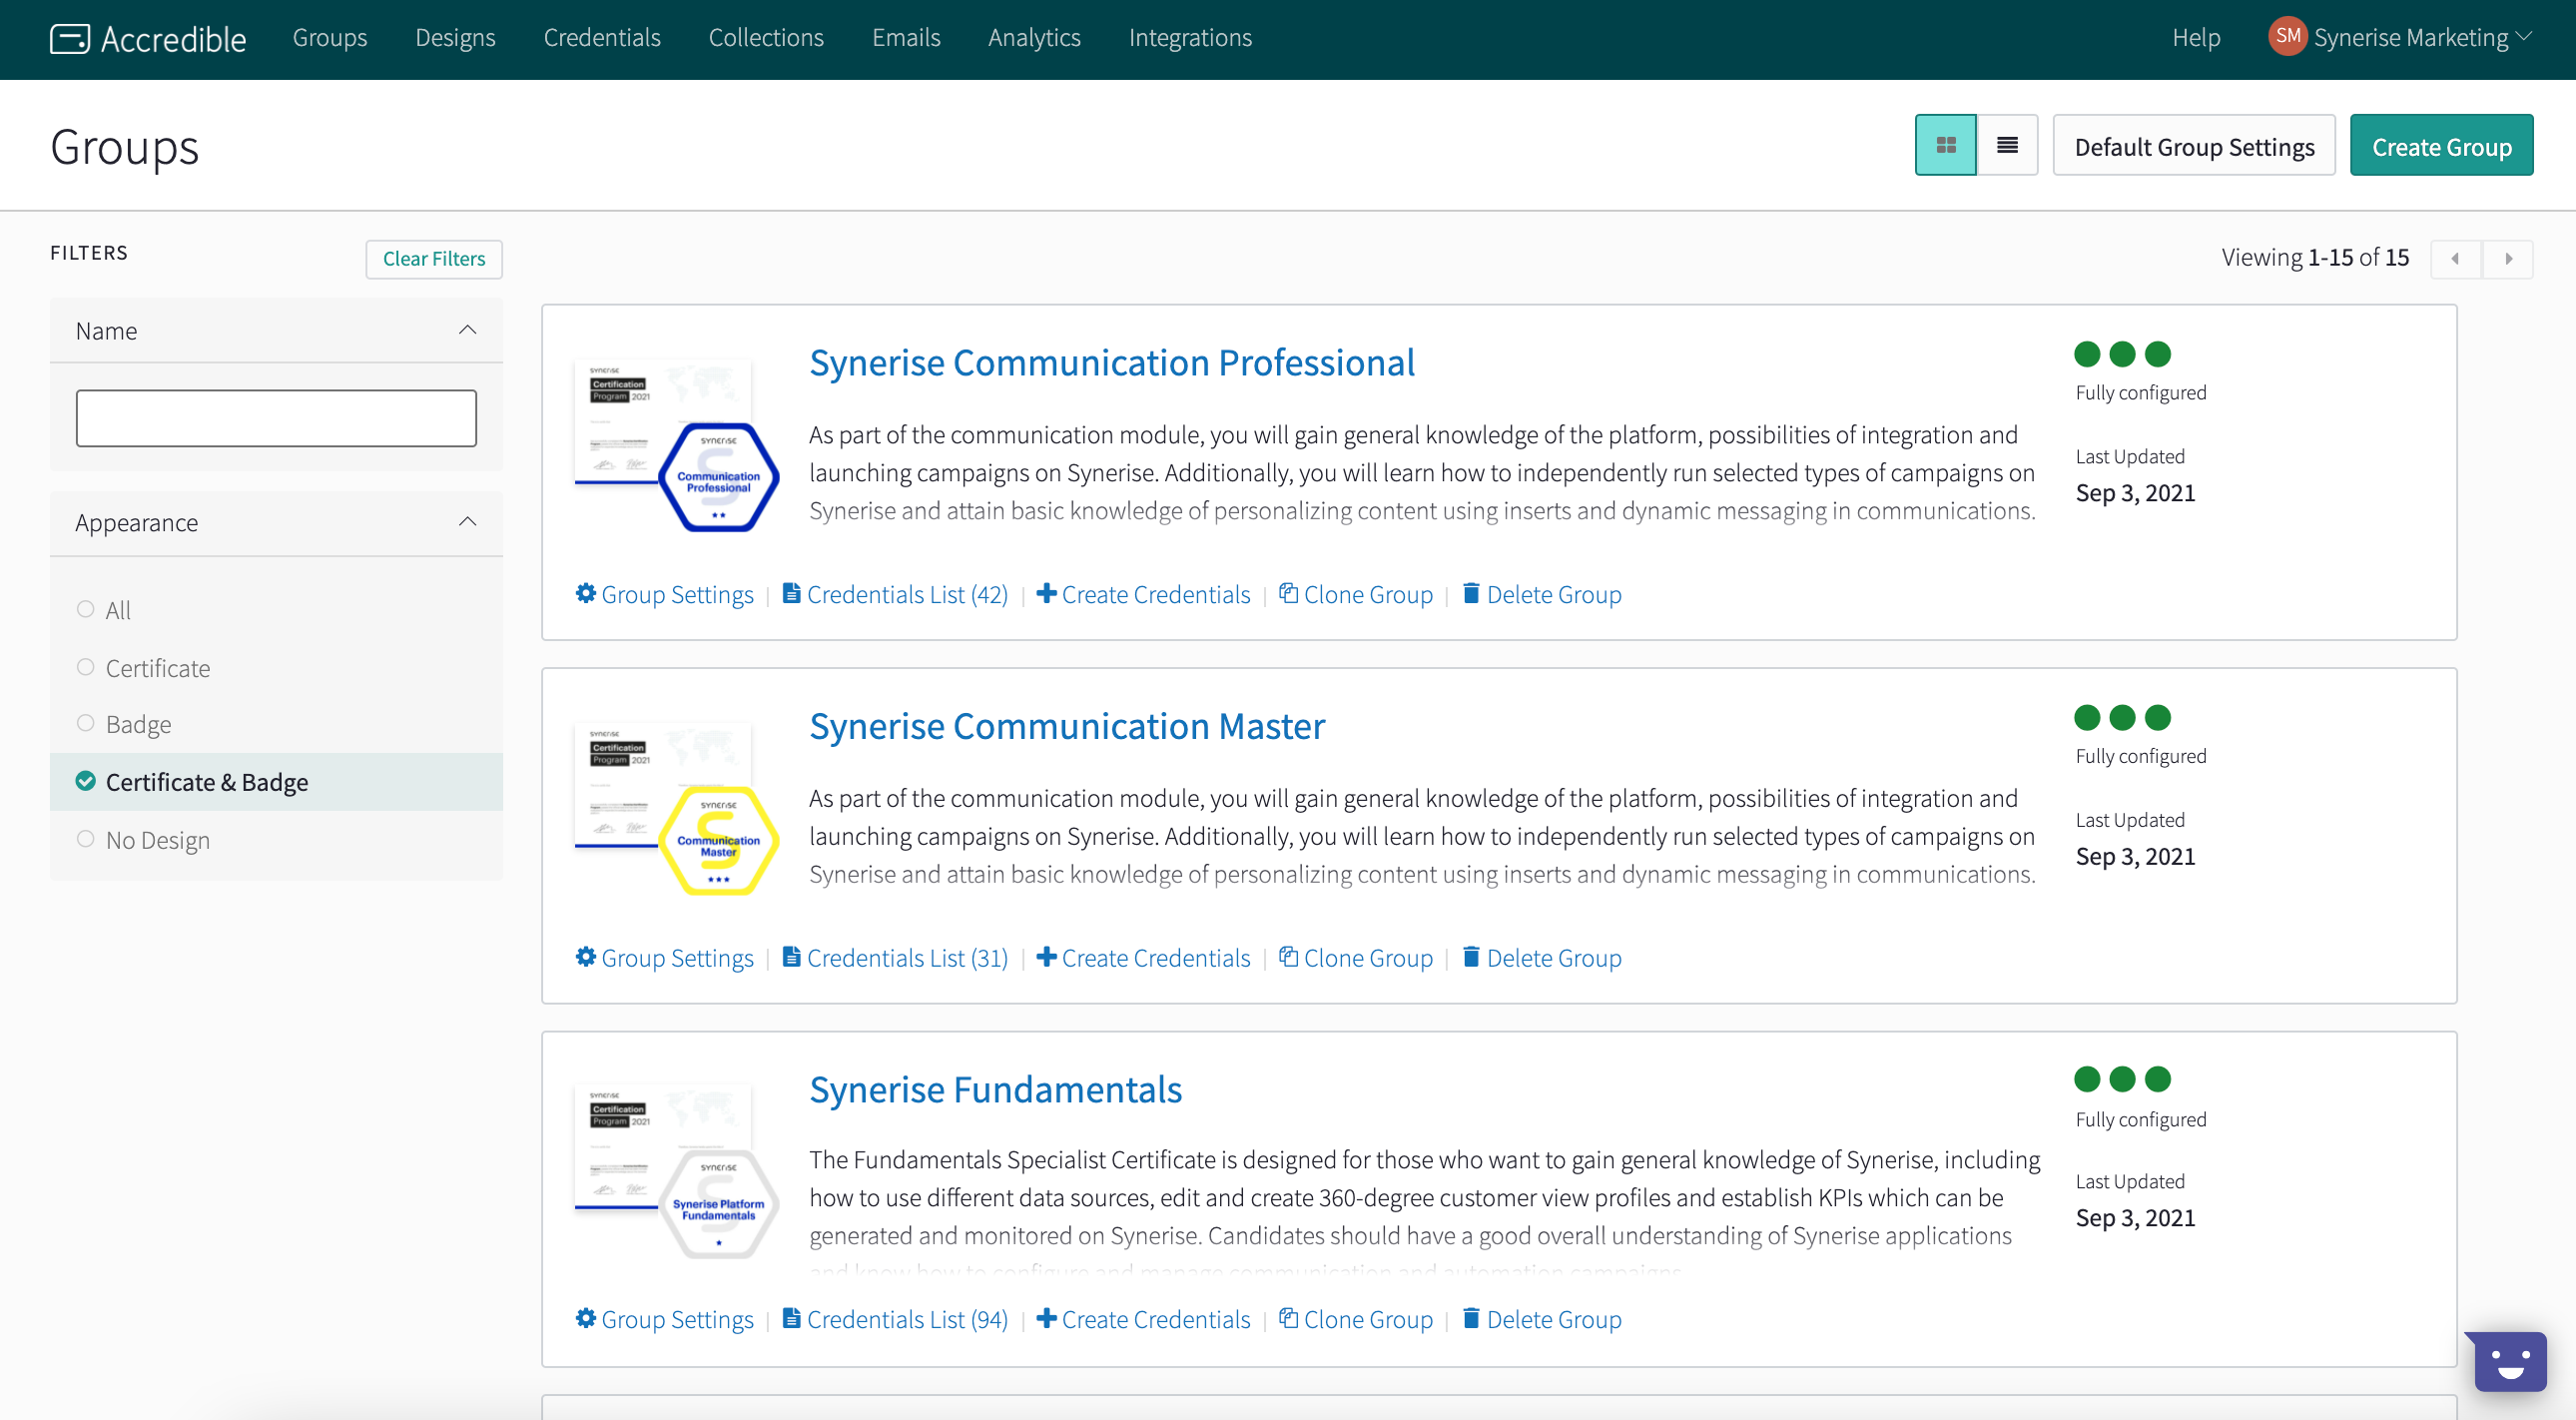Select the All appearance radio option
The image size is (2576, 1420).
pos(86,609)
